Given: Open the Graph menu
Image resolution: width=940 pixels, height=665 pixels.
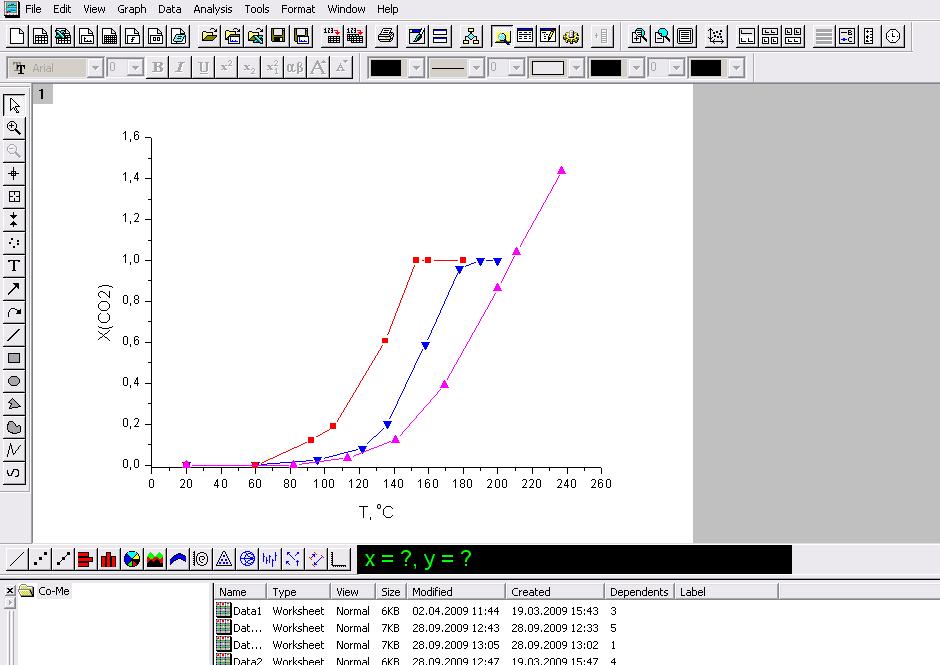Looking at the screenshot, I should click(132, 9).
